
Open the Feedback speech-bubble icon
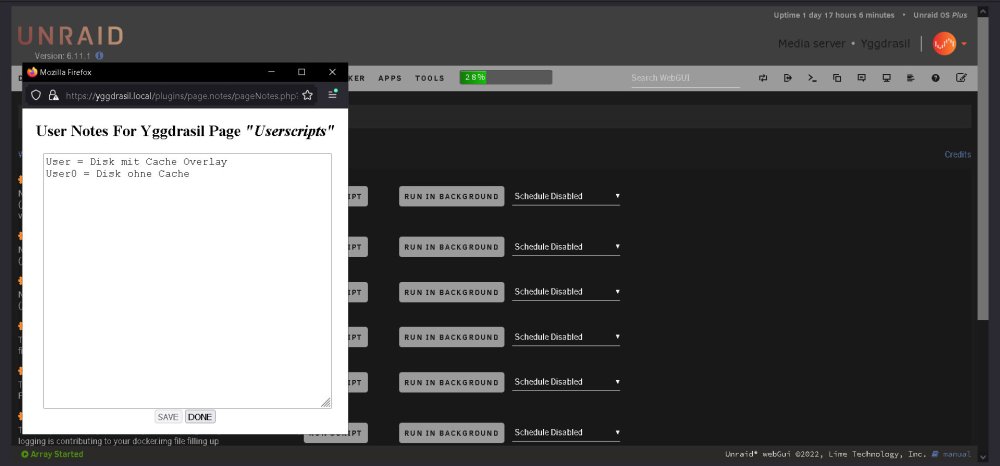(x=862, y=78)
